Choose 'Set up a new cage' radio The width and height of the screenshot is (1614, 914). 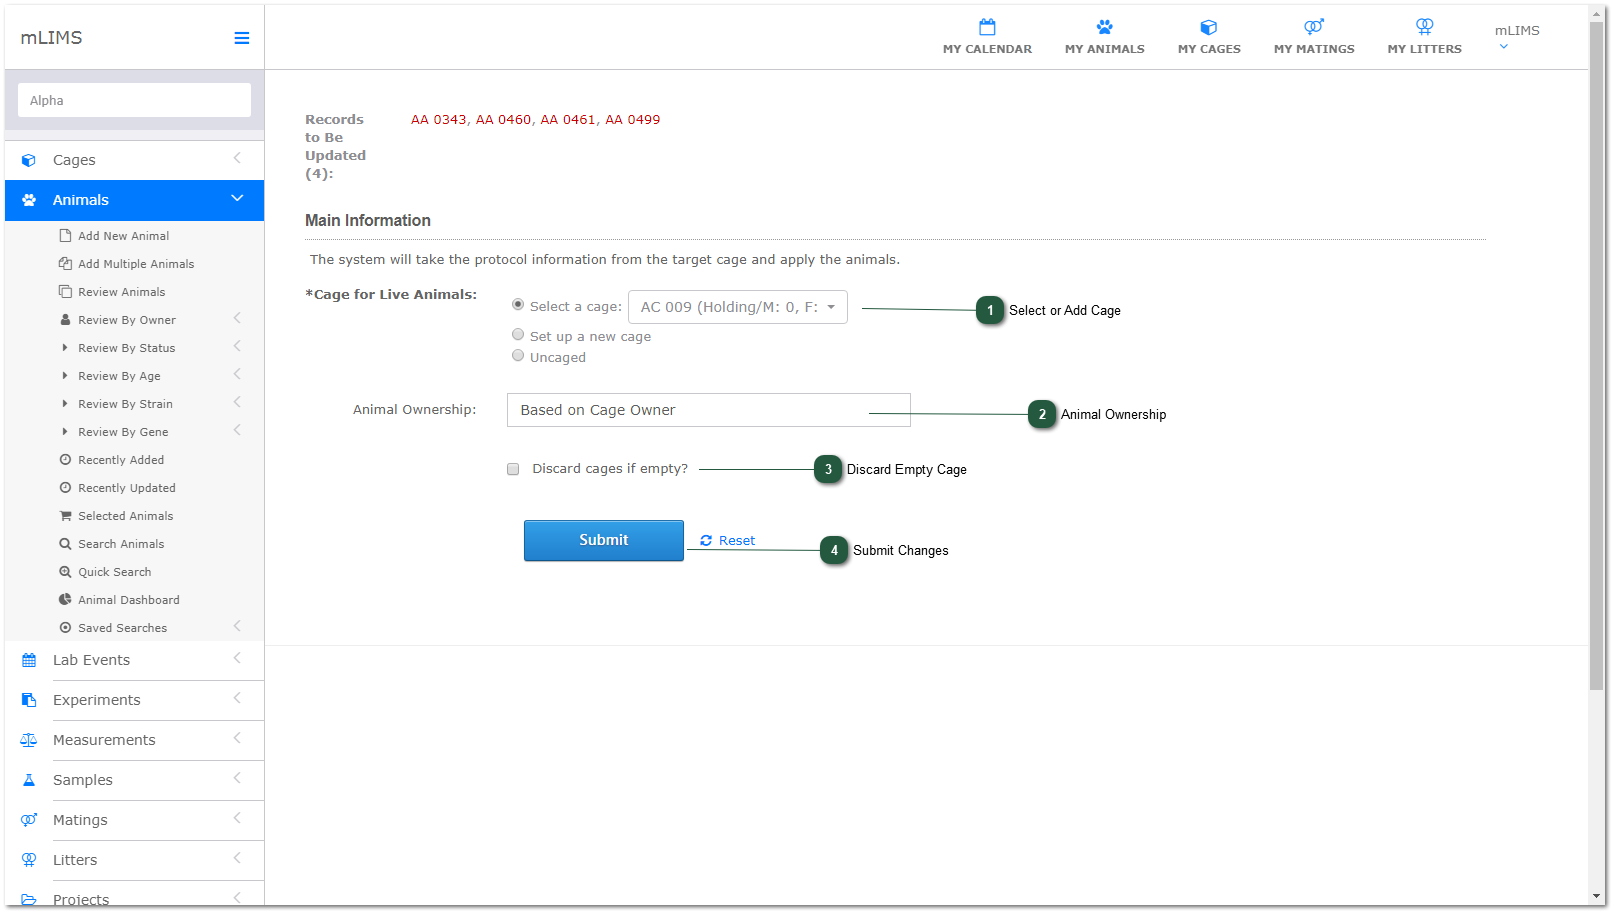518,334
